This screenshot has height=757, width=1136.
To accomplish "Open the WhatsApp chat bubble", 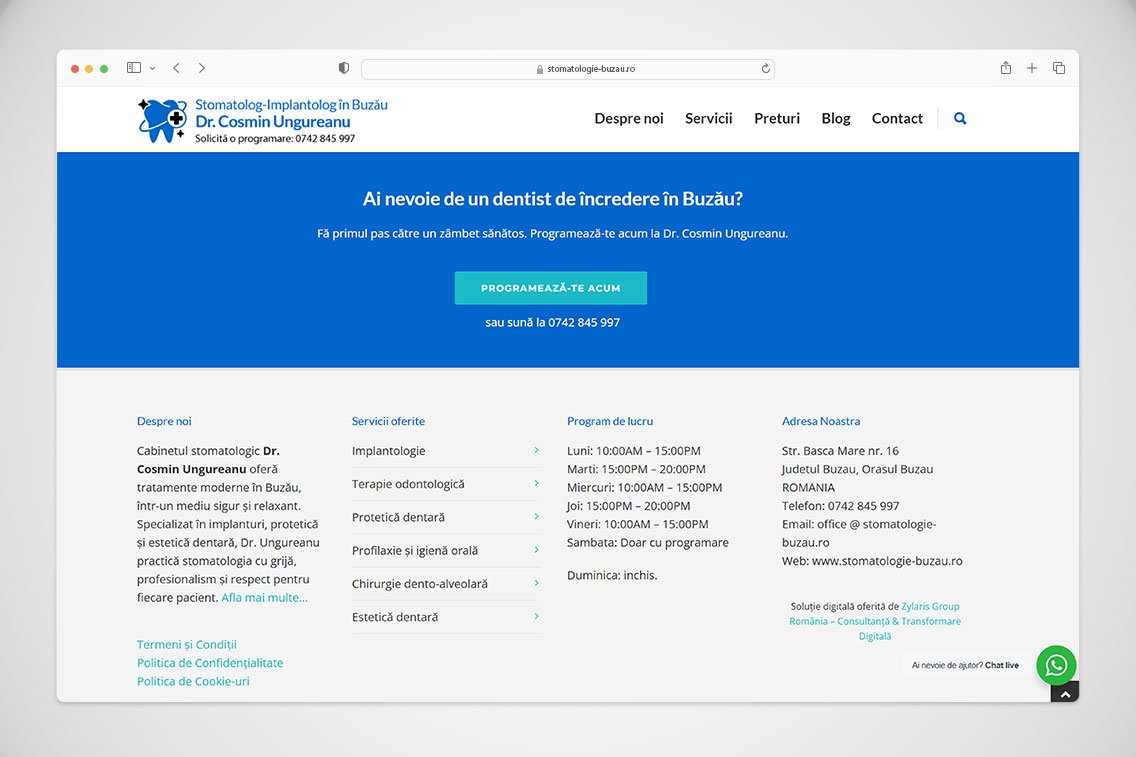I will tap(1056, 665).
